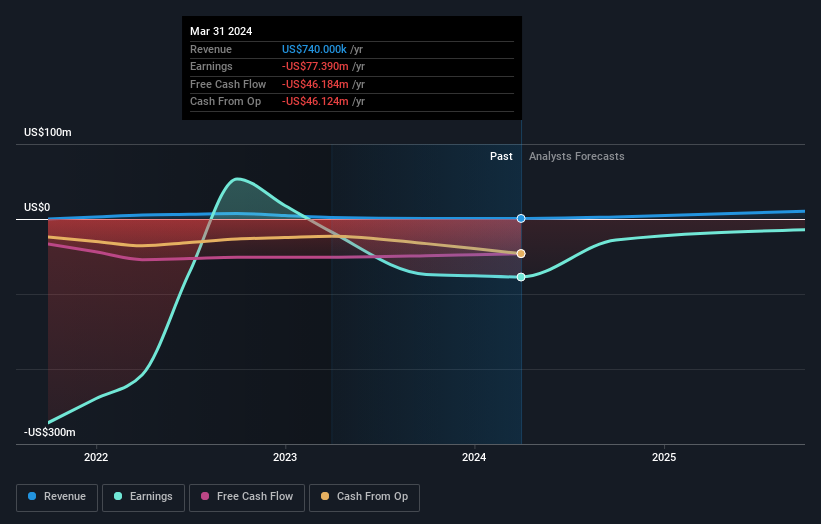The width and height of the screenshot is (821, 524).
Task: Click the 2022 x-axis label
Action: (x=96, y=458)
